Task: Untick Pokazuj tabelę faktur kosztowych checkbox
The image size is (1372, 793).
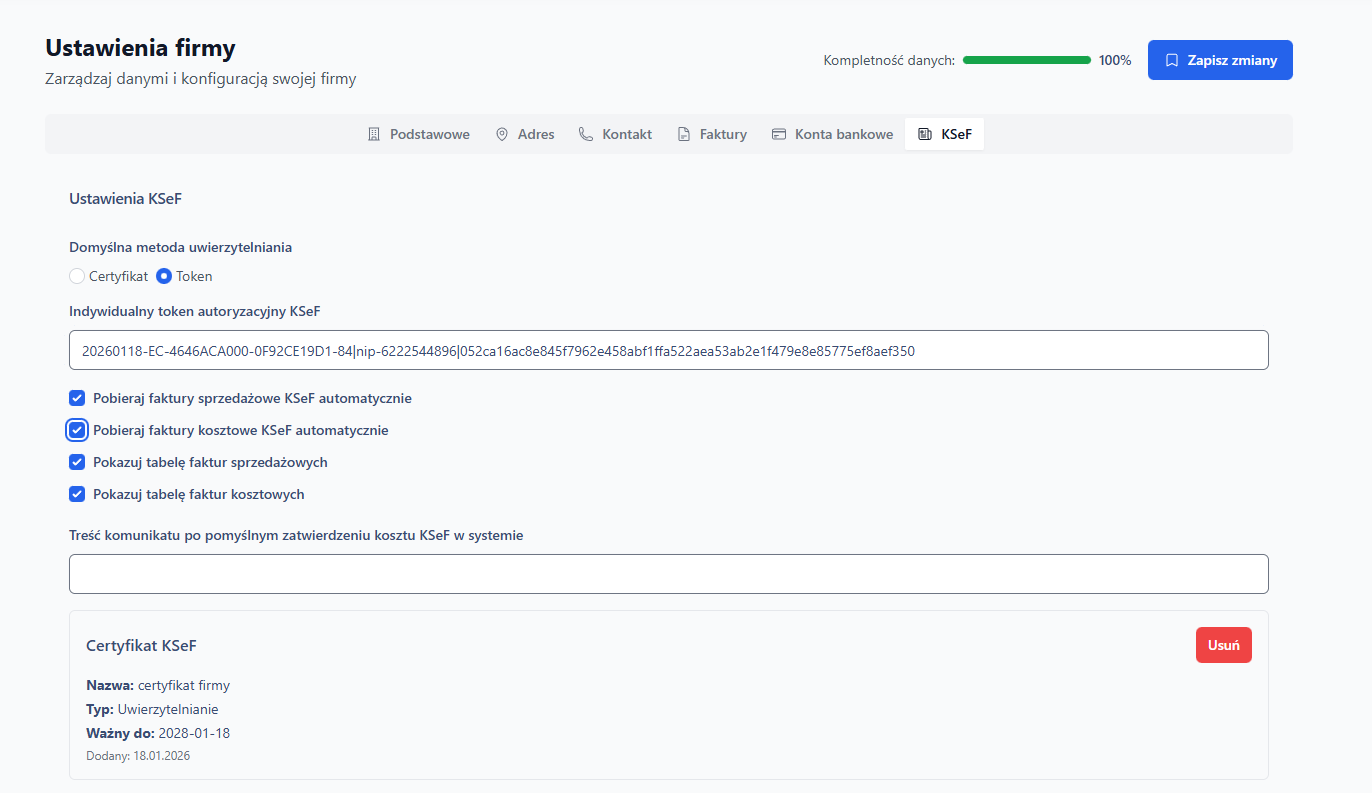Action: 77,494
